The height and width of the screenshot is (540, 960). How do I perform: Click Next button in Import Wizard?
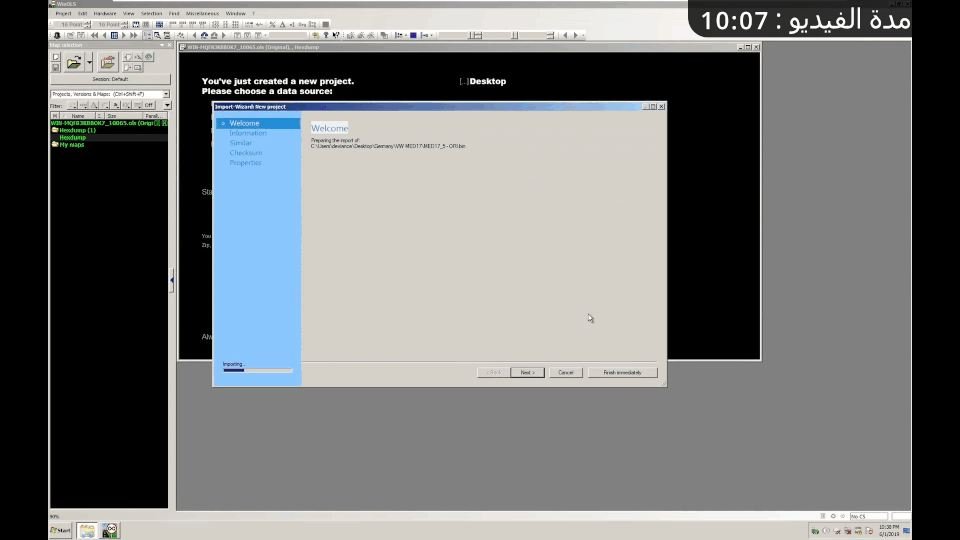point(528,372)
